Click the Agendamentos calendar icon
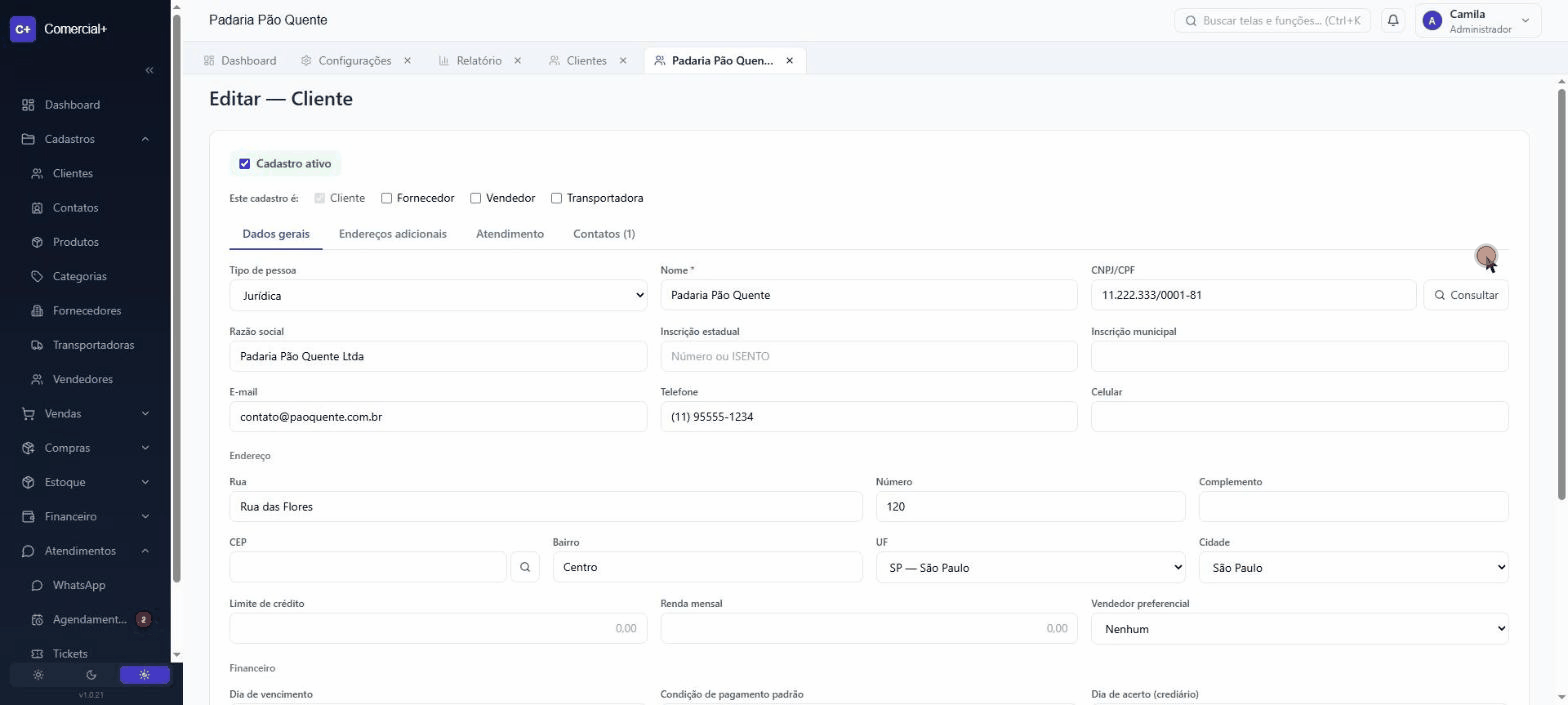Viewport: 1568px width, 705px height. tap(37, 620)
